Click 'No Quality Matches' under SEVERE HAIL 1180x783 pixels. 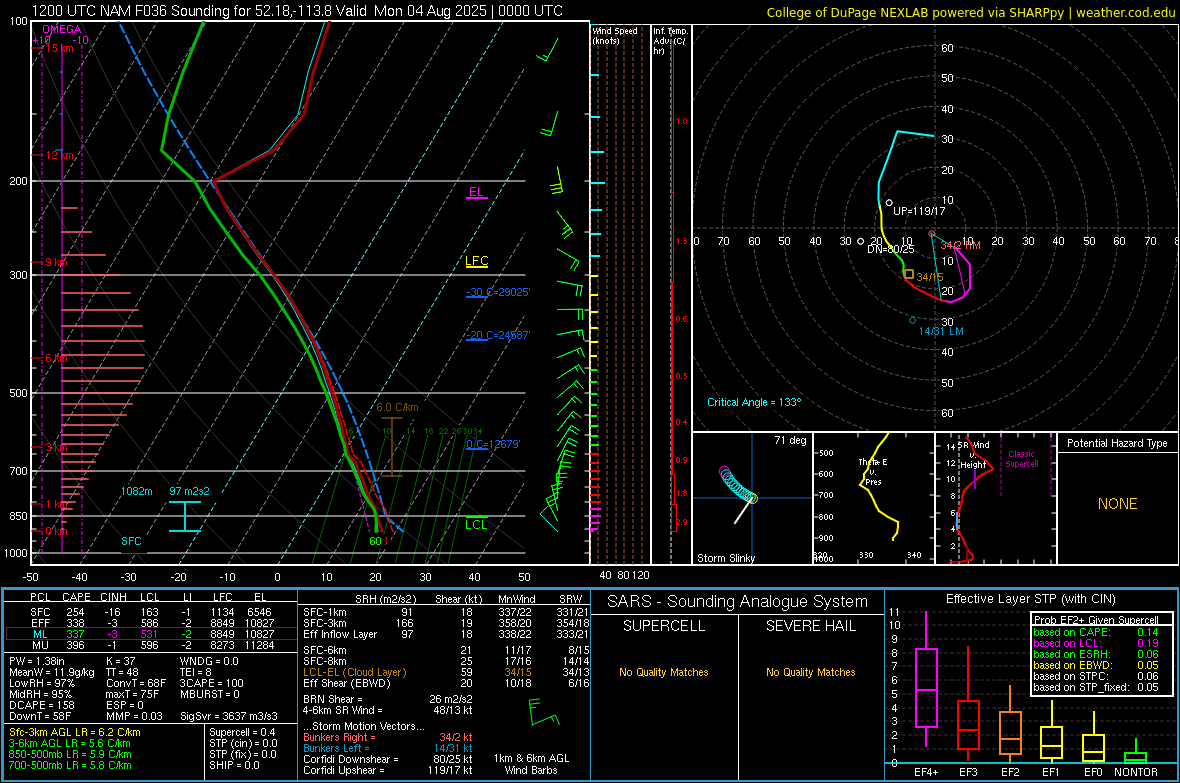point(810,672)
